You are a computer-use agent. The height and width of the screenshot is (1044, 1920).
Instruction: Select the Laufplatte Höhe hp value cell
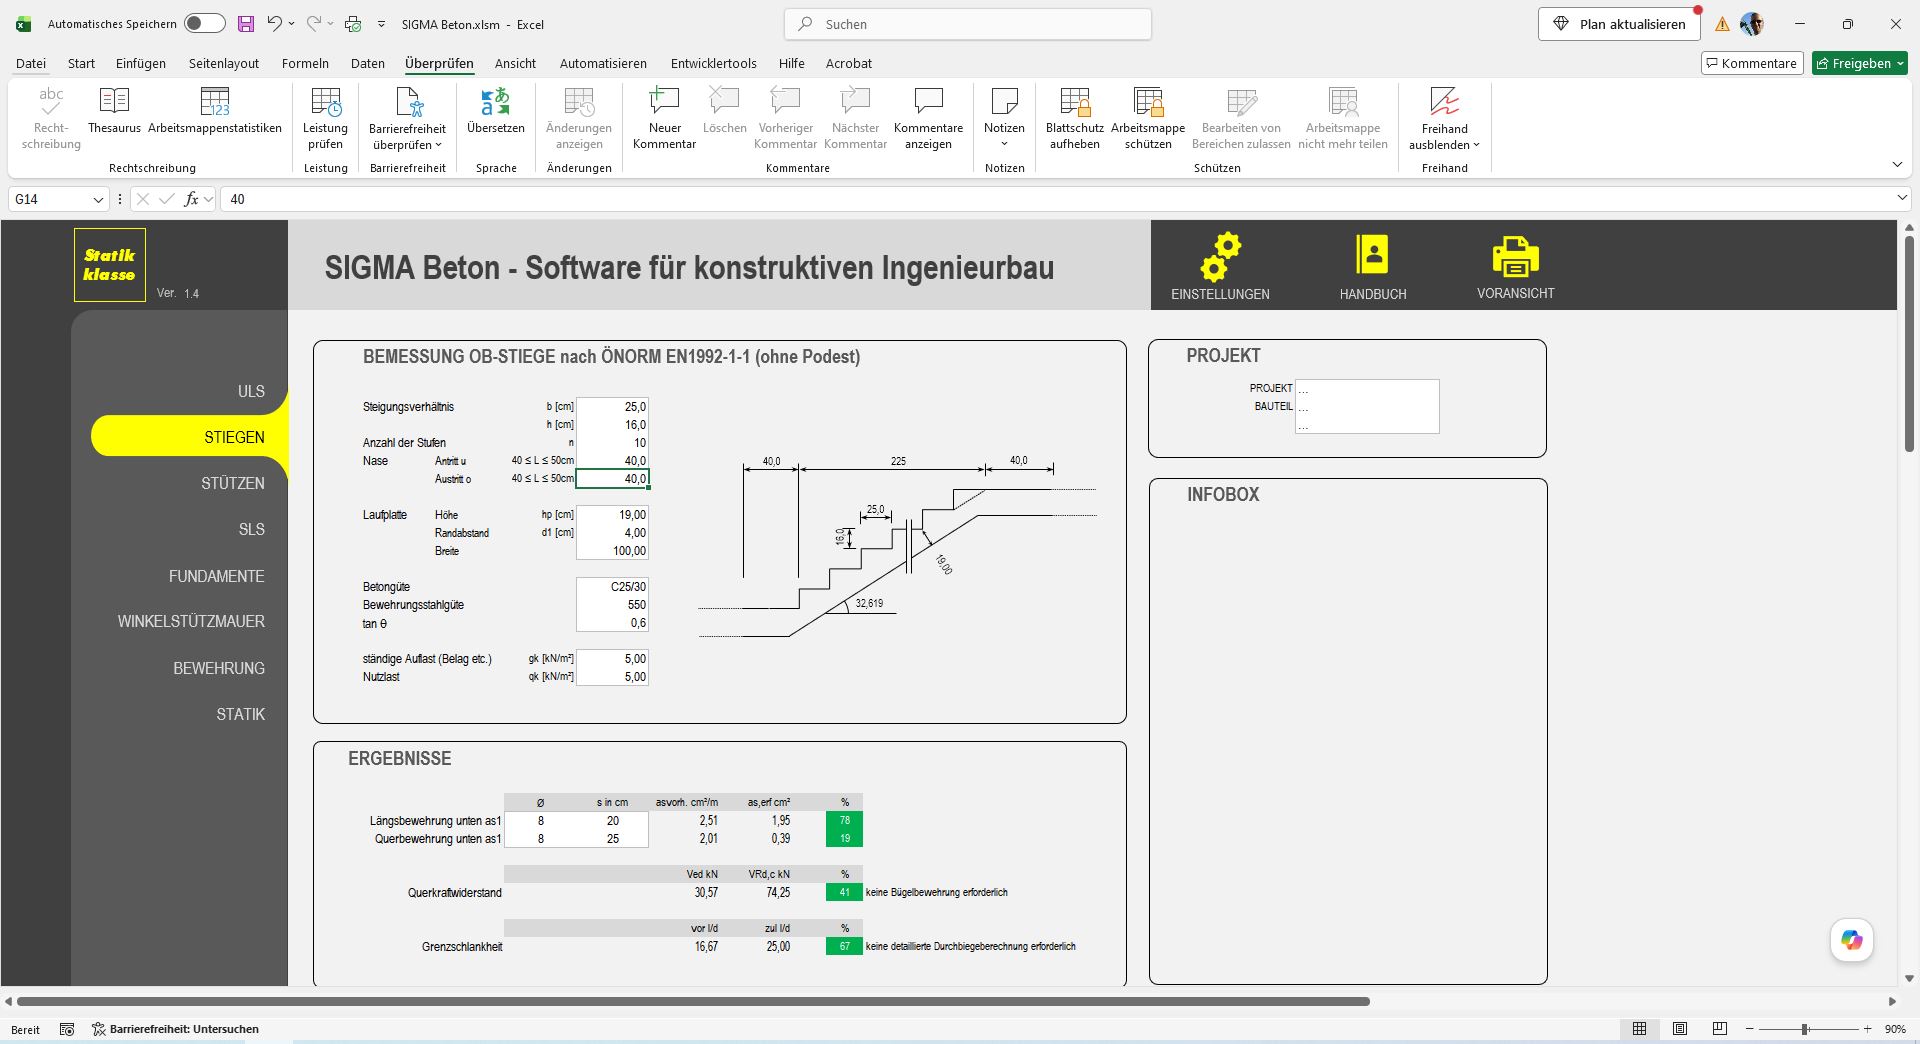[612, 515]
